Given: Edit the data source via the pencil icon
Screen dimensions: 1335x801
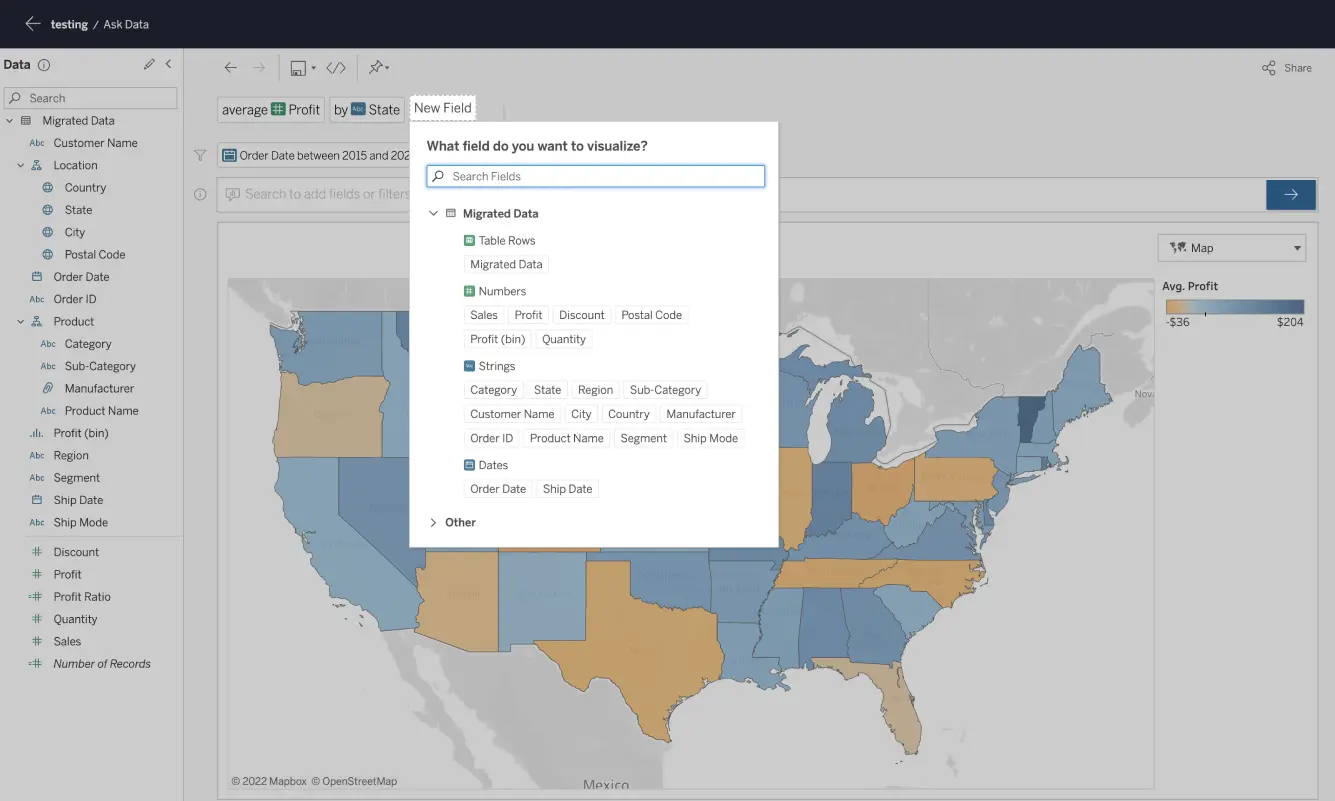Looking at the screenshot, I should point(148,63).
